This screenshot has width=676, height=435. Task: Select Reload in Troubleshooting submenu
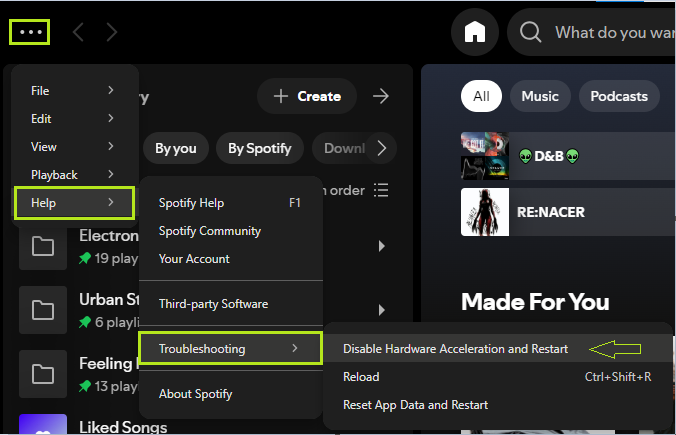tap(498, 377)
